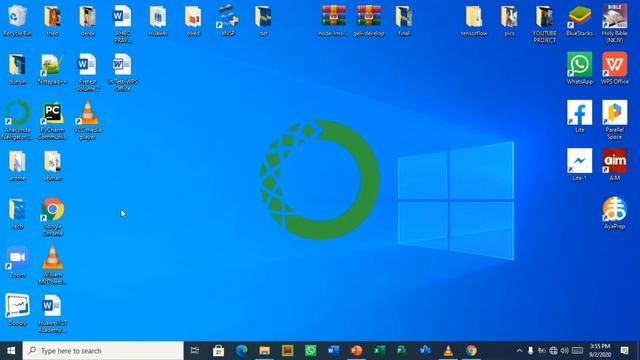640x360 pixels.
Task: Open the WPS Office desktop shortcut
Action: (x=615, y=68)
